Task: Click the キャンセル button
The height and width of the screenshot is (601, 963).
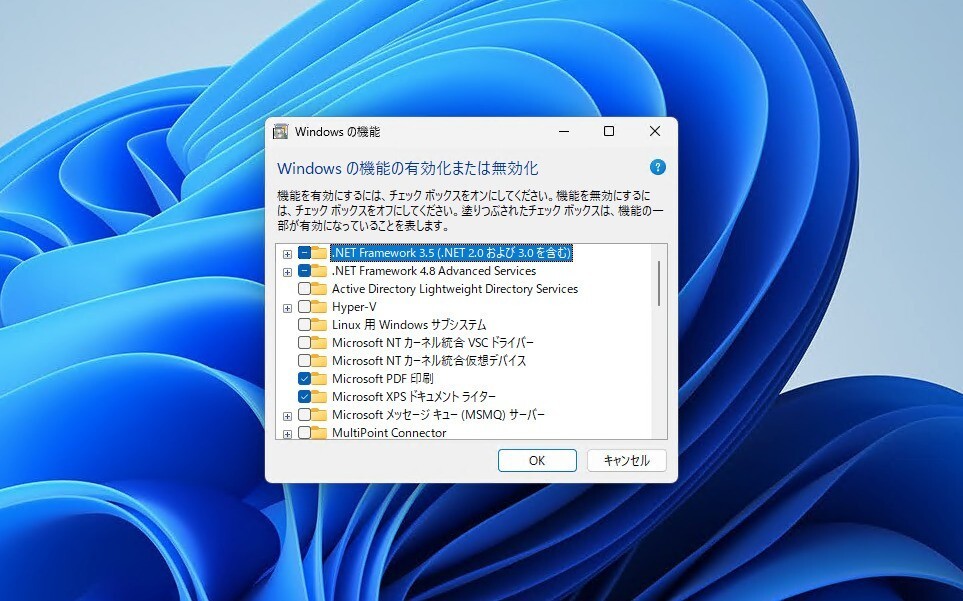Action: pyautogui.click(x=626, y=460)
